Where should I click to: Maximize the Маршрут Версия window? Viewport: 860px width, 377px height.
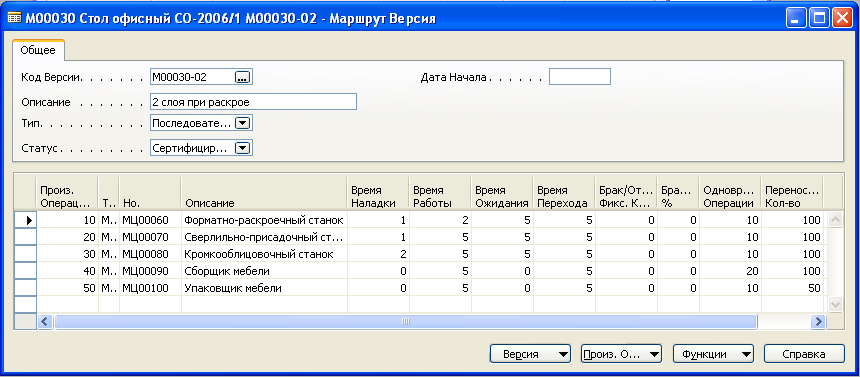(819, 19)
